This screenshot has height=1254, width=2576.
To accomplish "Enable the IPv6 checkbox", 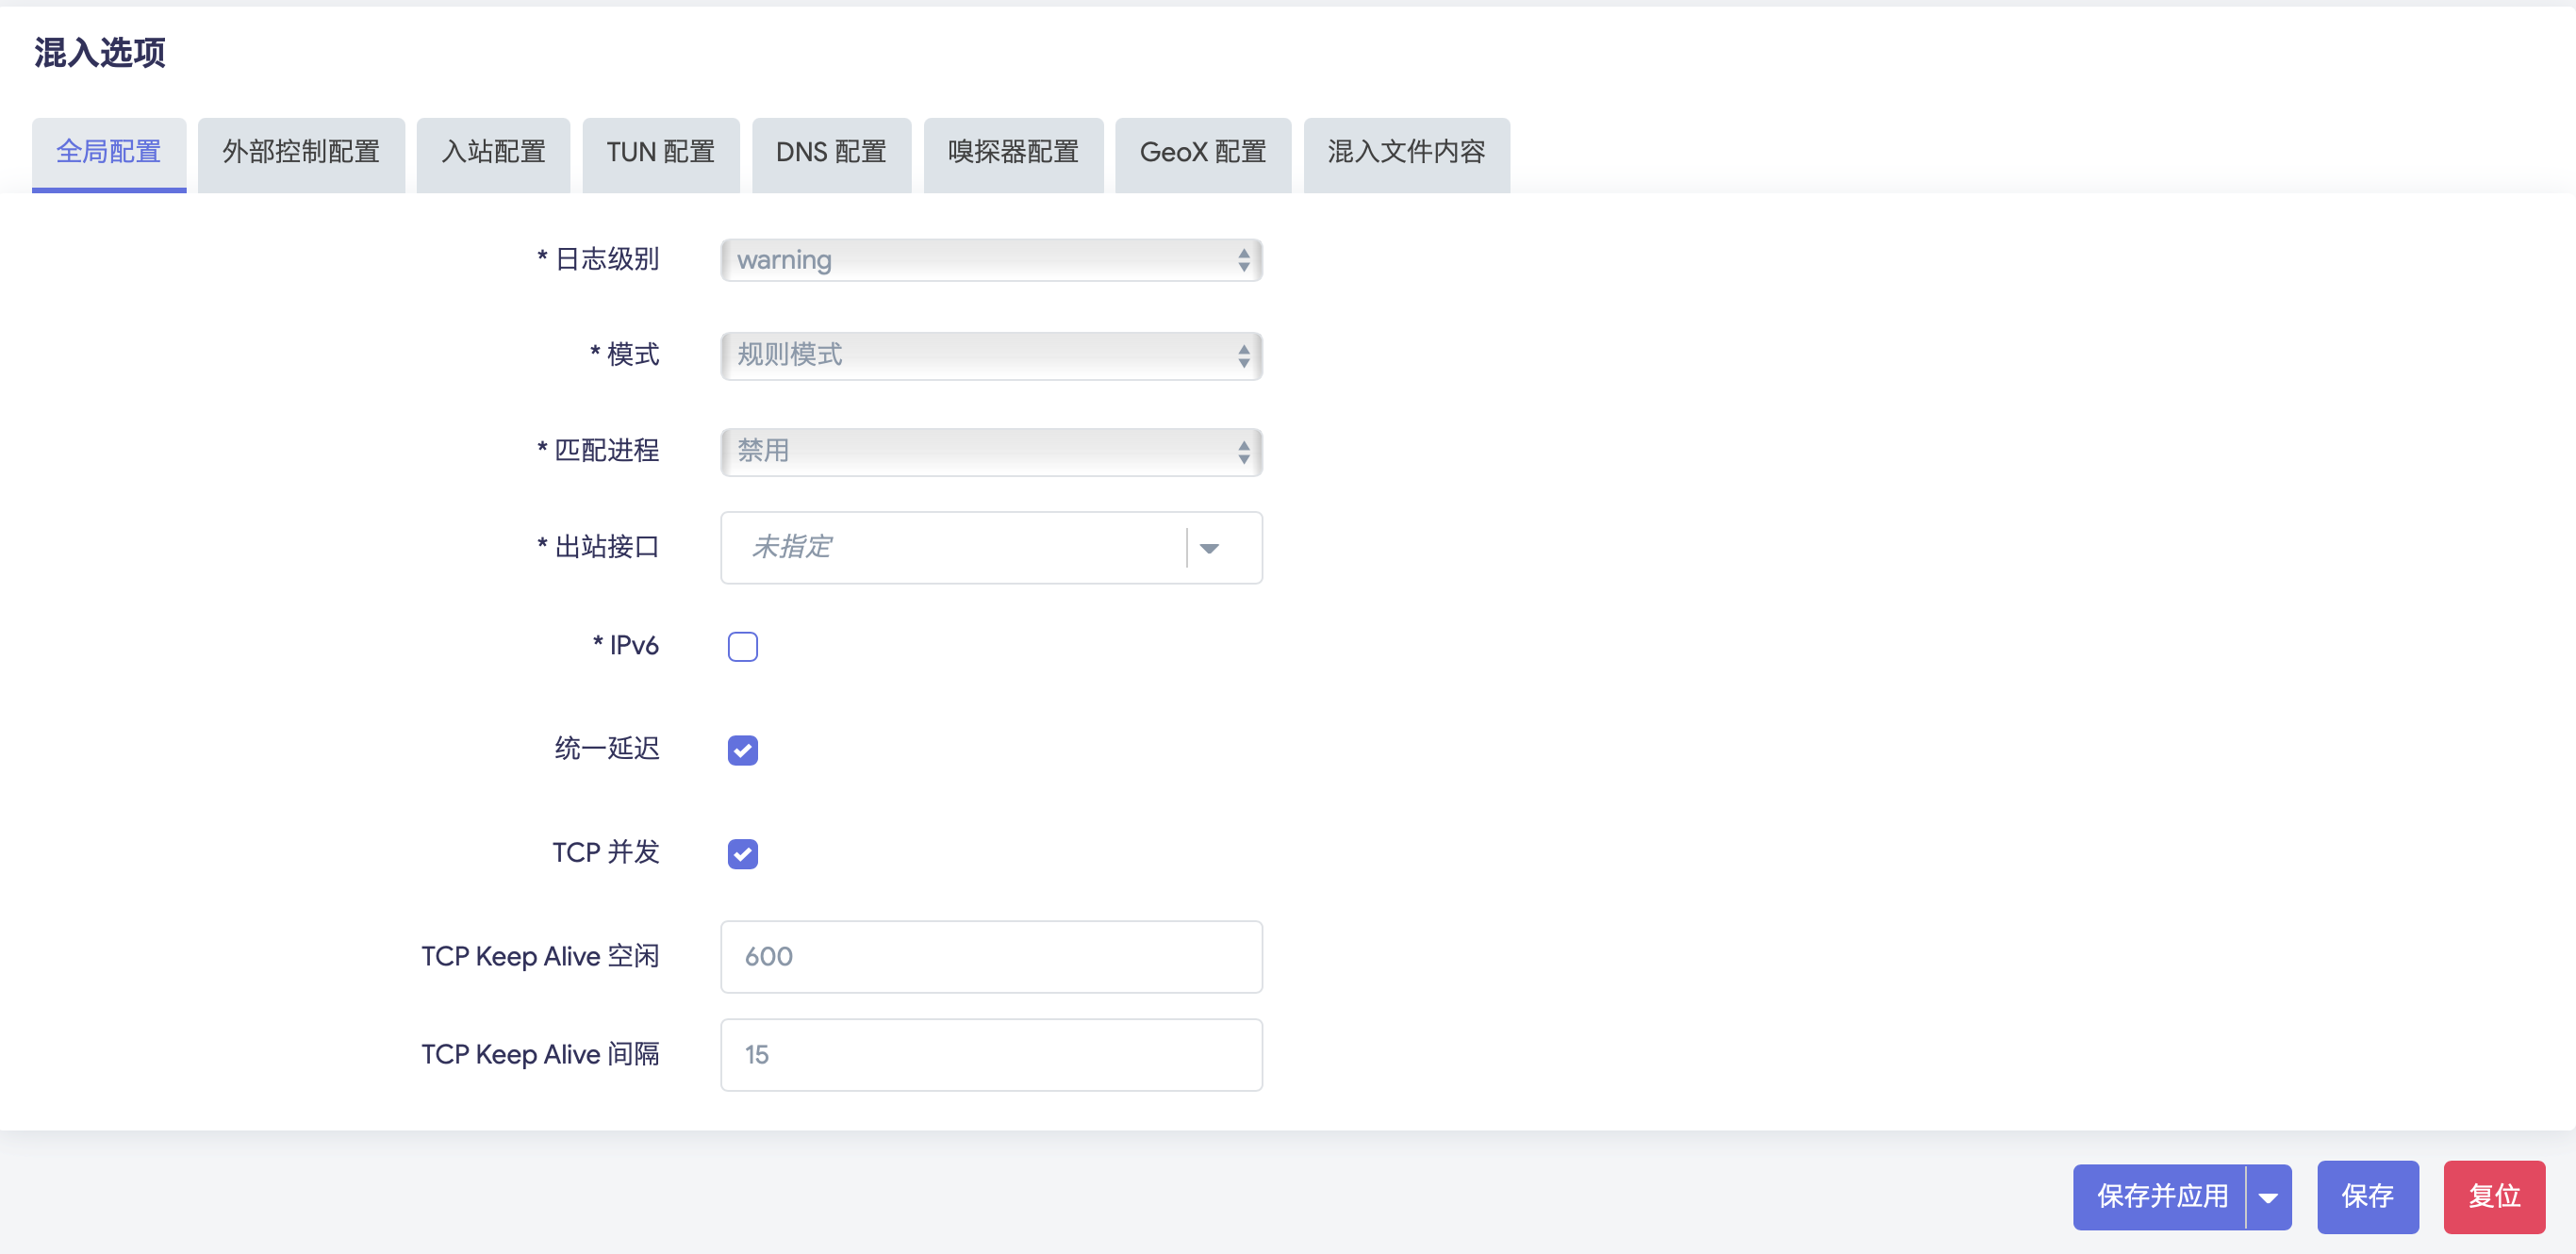I will coord(742,647).
